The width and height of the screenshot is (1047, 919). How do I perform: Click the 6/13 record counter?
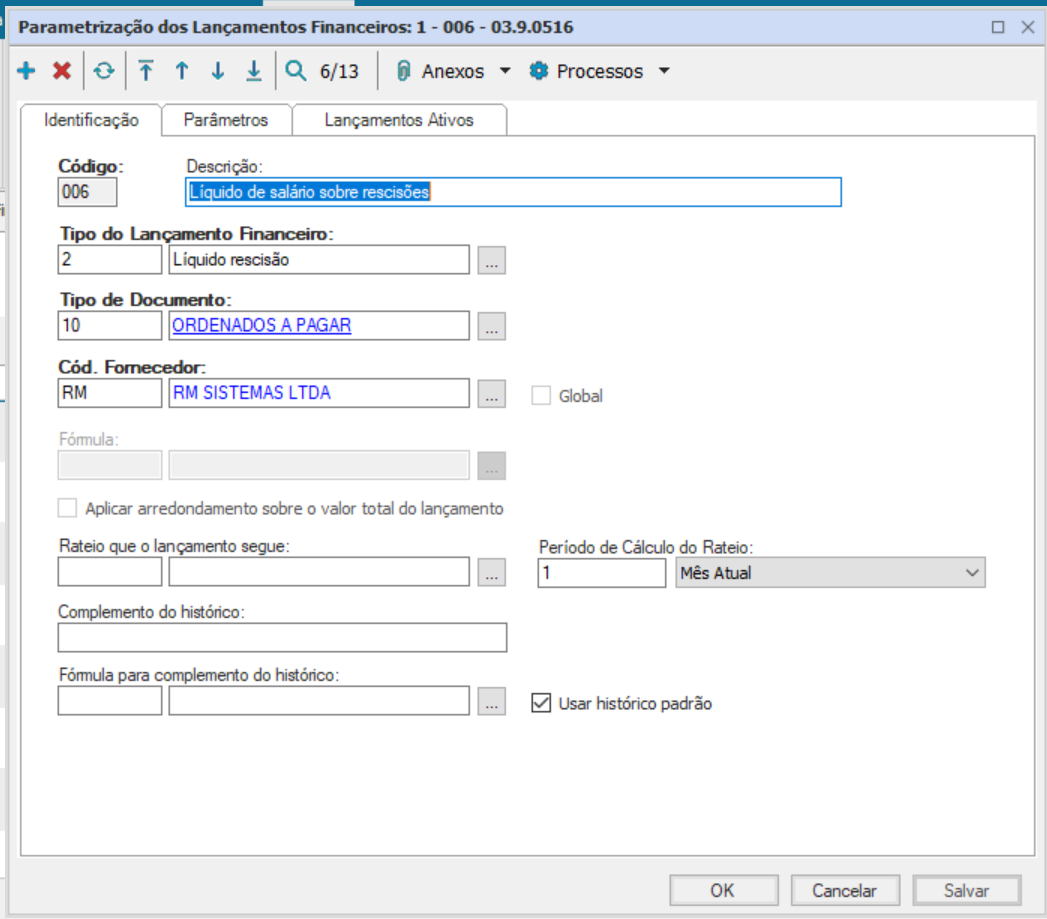pyautogui.click(x=339, y=71)
